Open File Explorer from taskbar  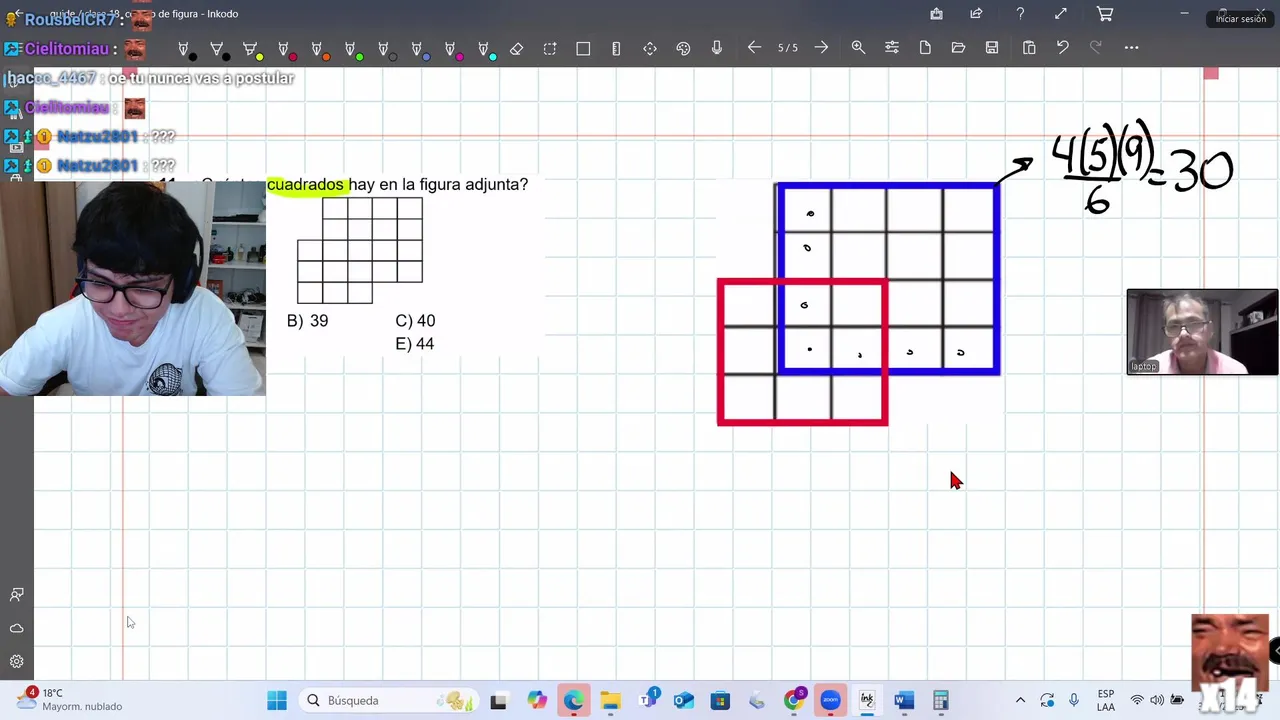point(610,700)
